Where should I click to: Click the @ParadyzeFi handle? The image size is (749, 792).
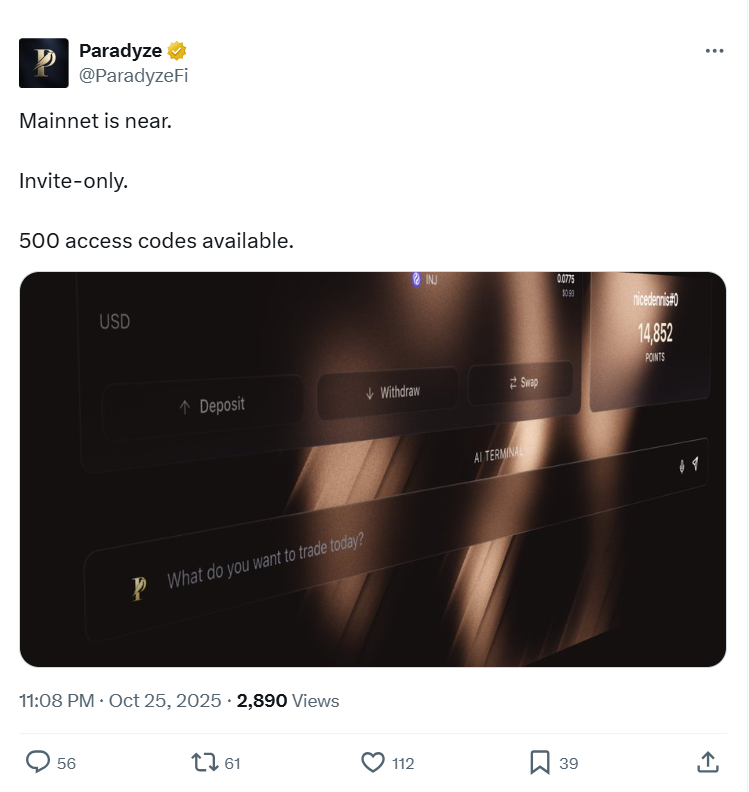coord(133,75)
